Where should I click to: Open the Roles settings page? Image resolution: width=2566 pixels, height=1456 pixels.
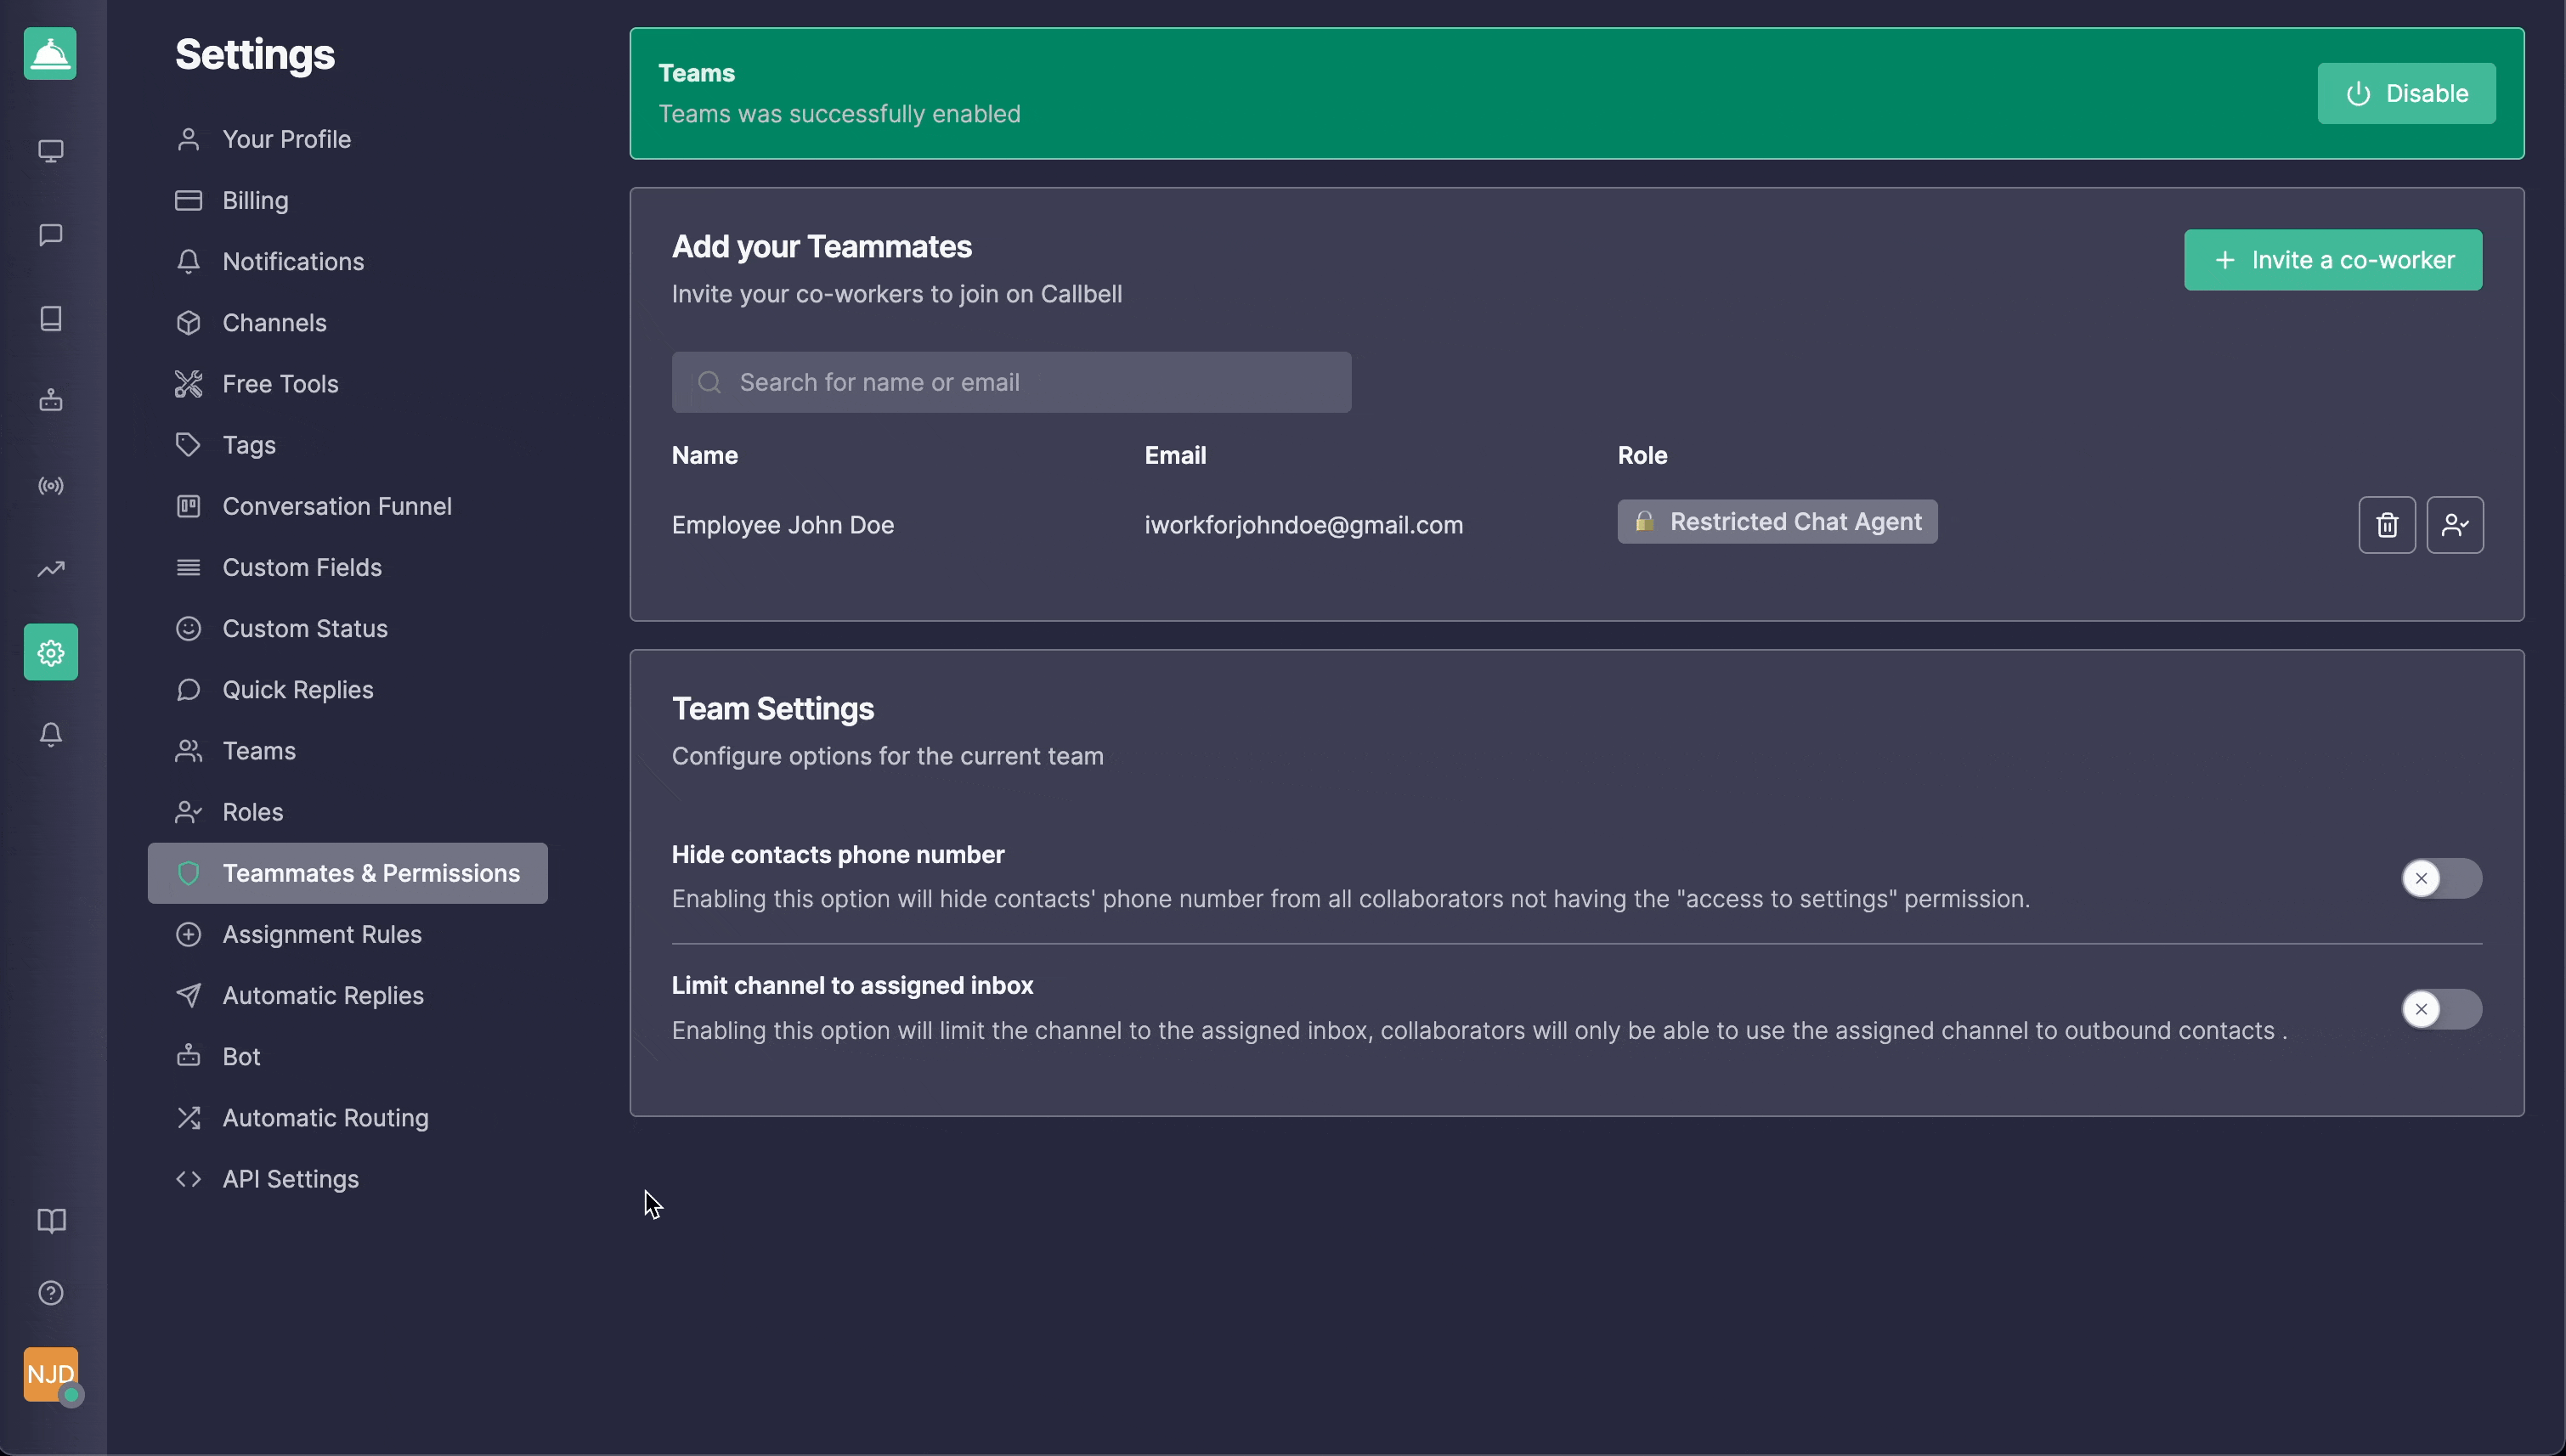tap(253, 812)
